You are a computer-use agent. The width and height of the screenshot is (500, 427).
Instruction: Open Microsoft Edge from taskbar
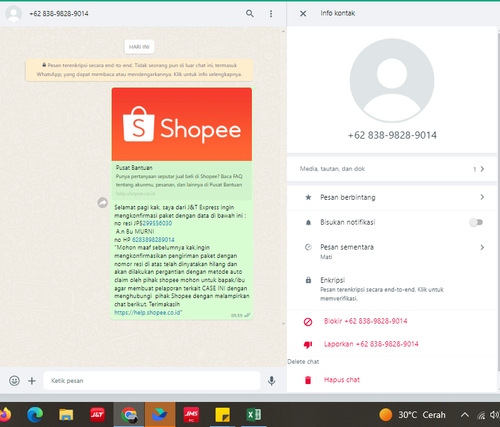click(35, 415)
